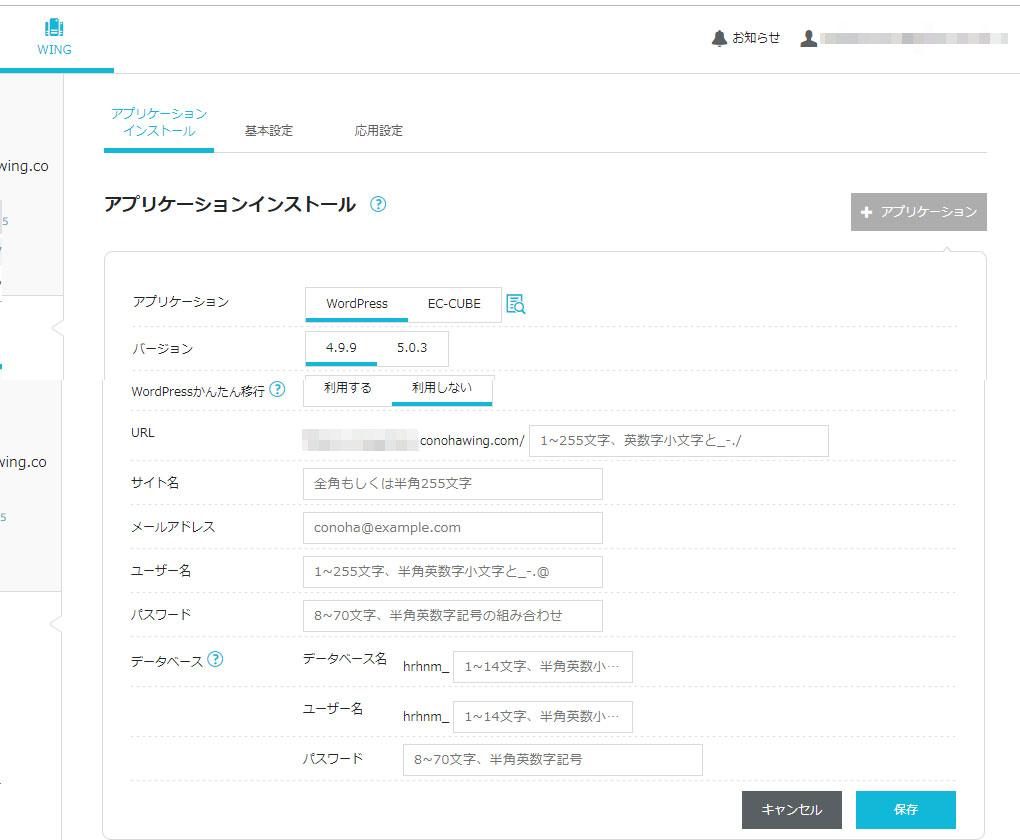Select 利用する for easy migration
Screen dimensions: 1020x840
[x=347, y=388]
